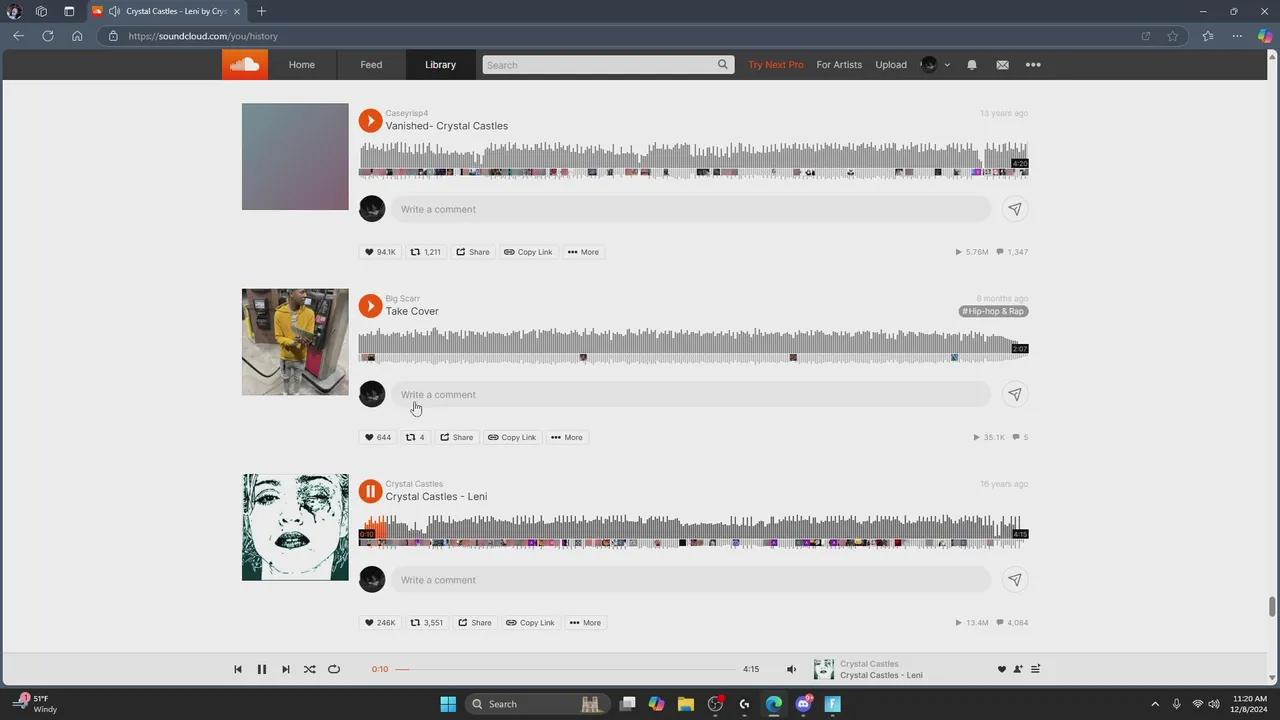Click the #Hip-hop & Rap tag
1280x720 pixels.
coord(994,311)
